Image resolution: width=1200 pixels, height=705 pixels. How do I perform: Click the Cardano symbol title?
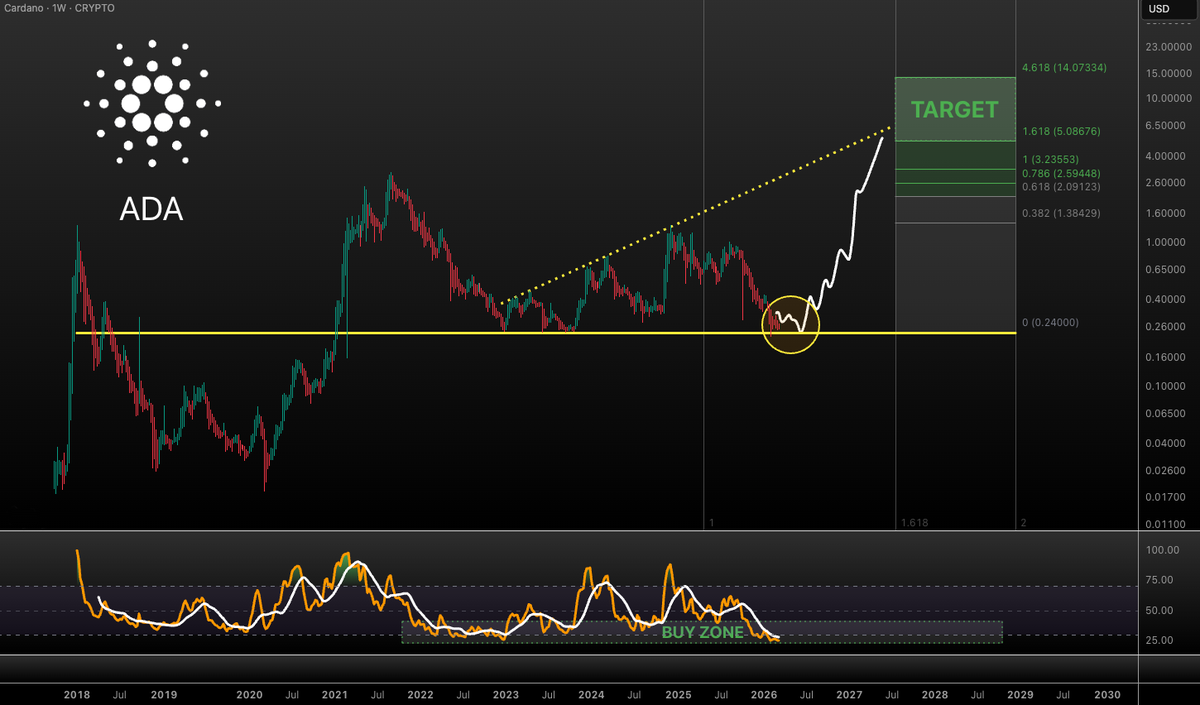tap(60, 8)
